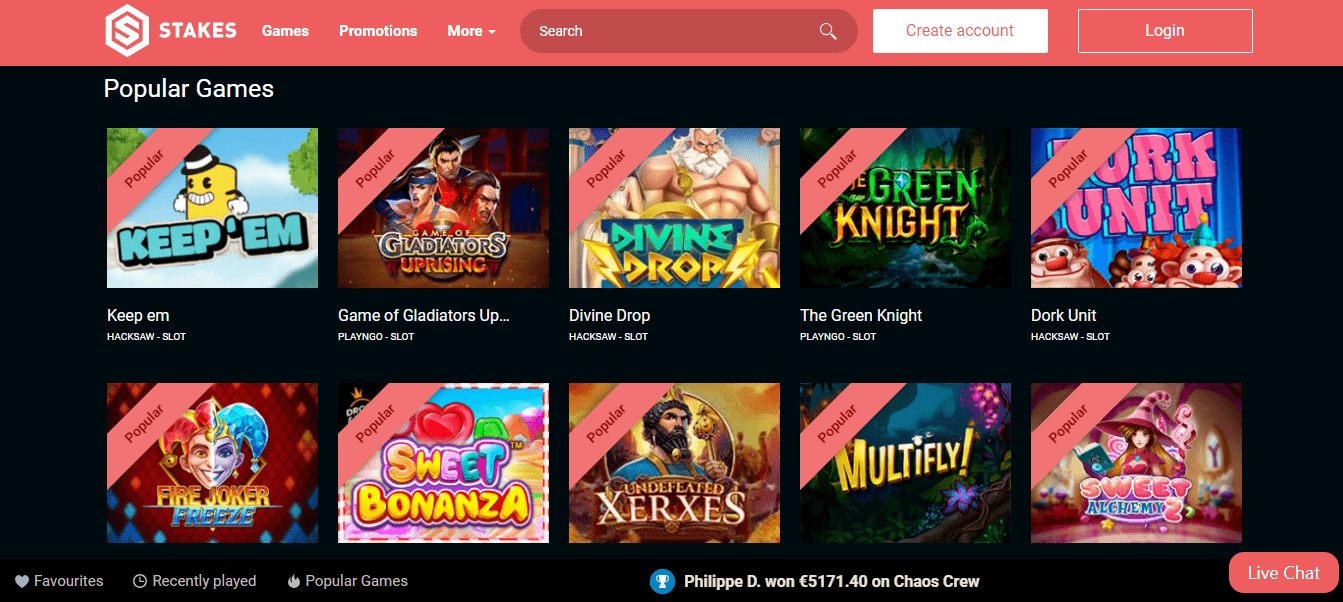Open the Keep em game thumbnail

[212, 208]
